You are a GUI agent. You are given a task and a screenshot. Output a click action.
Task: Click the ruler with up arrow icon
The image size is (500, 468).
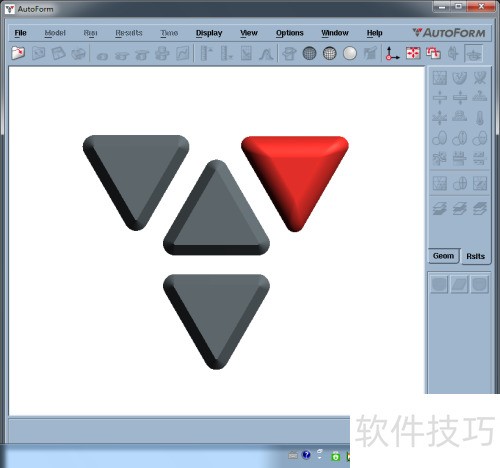tap(206, 53)
